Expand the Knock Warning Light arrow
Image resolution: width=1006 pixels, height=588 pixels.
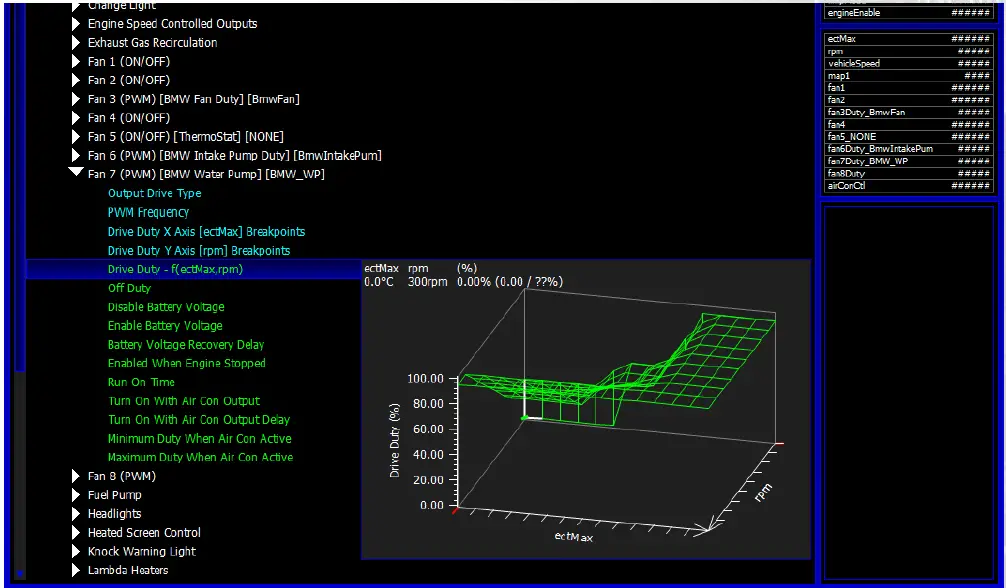(76, 552)
